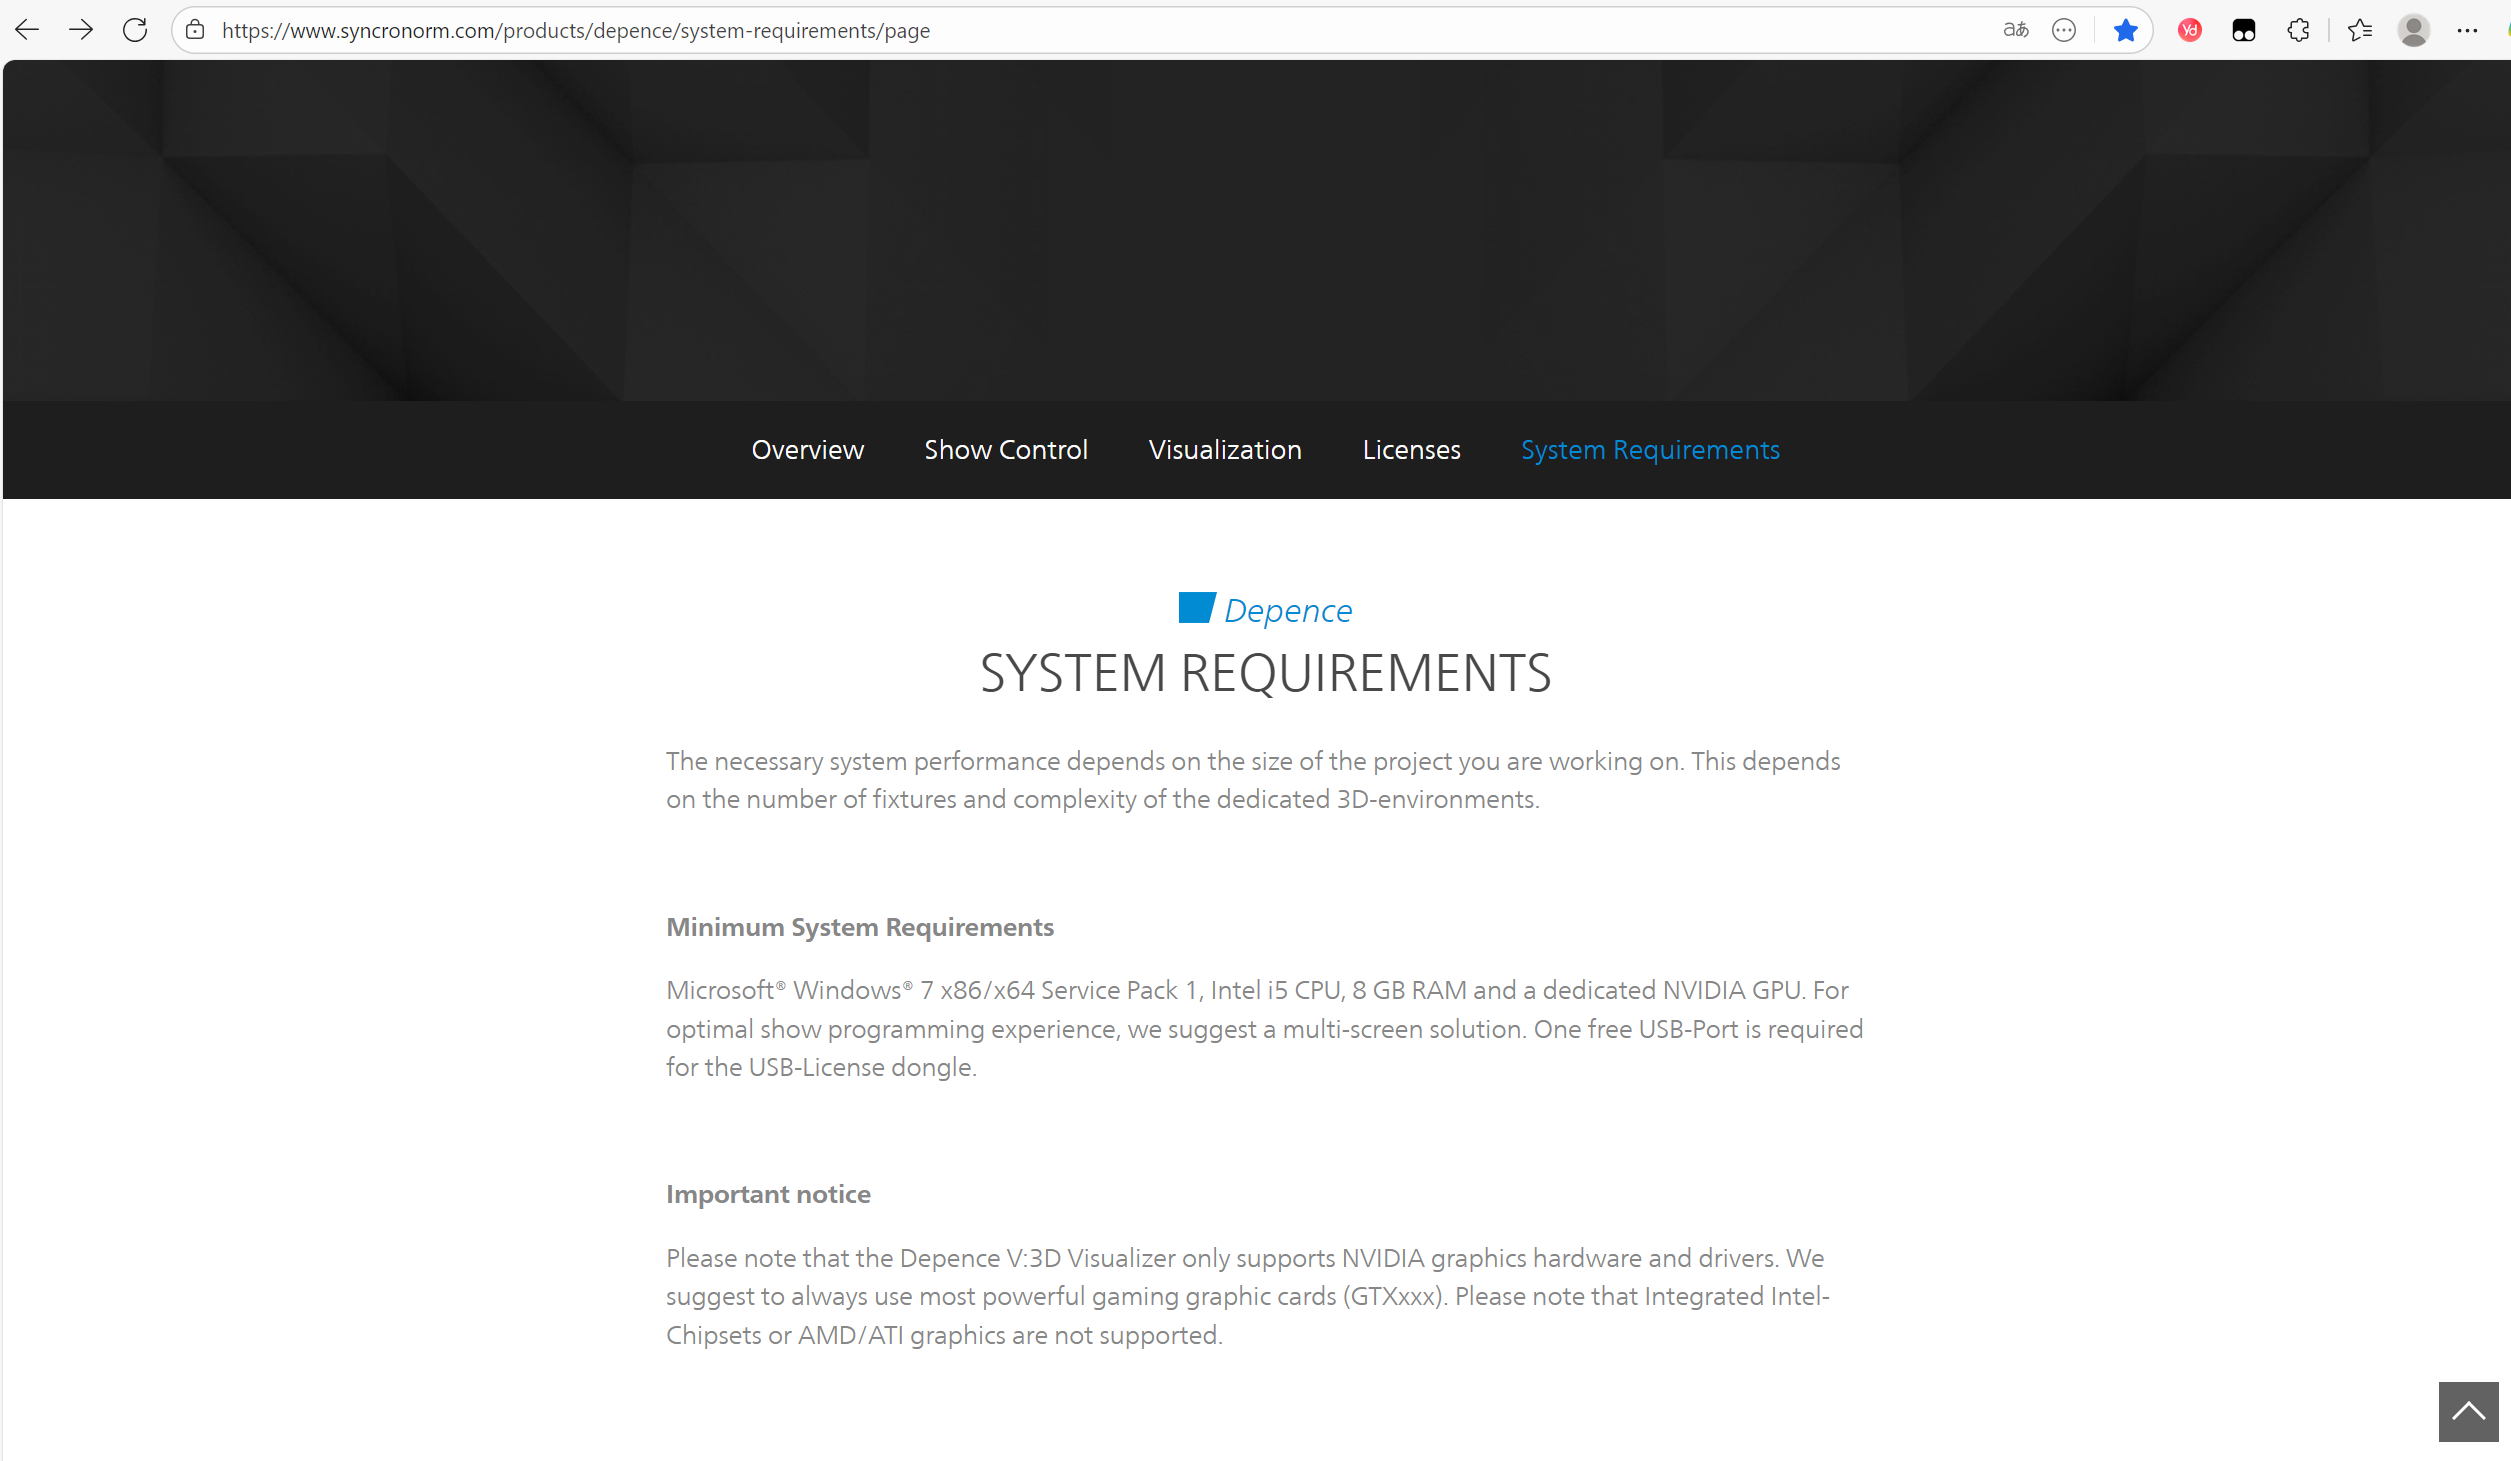This screenshot has height=1461, width=2511.
Task: Click the SYSTEM REQUIREMENTS heading
Action: pos(1266,673)
